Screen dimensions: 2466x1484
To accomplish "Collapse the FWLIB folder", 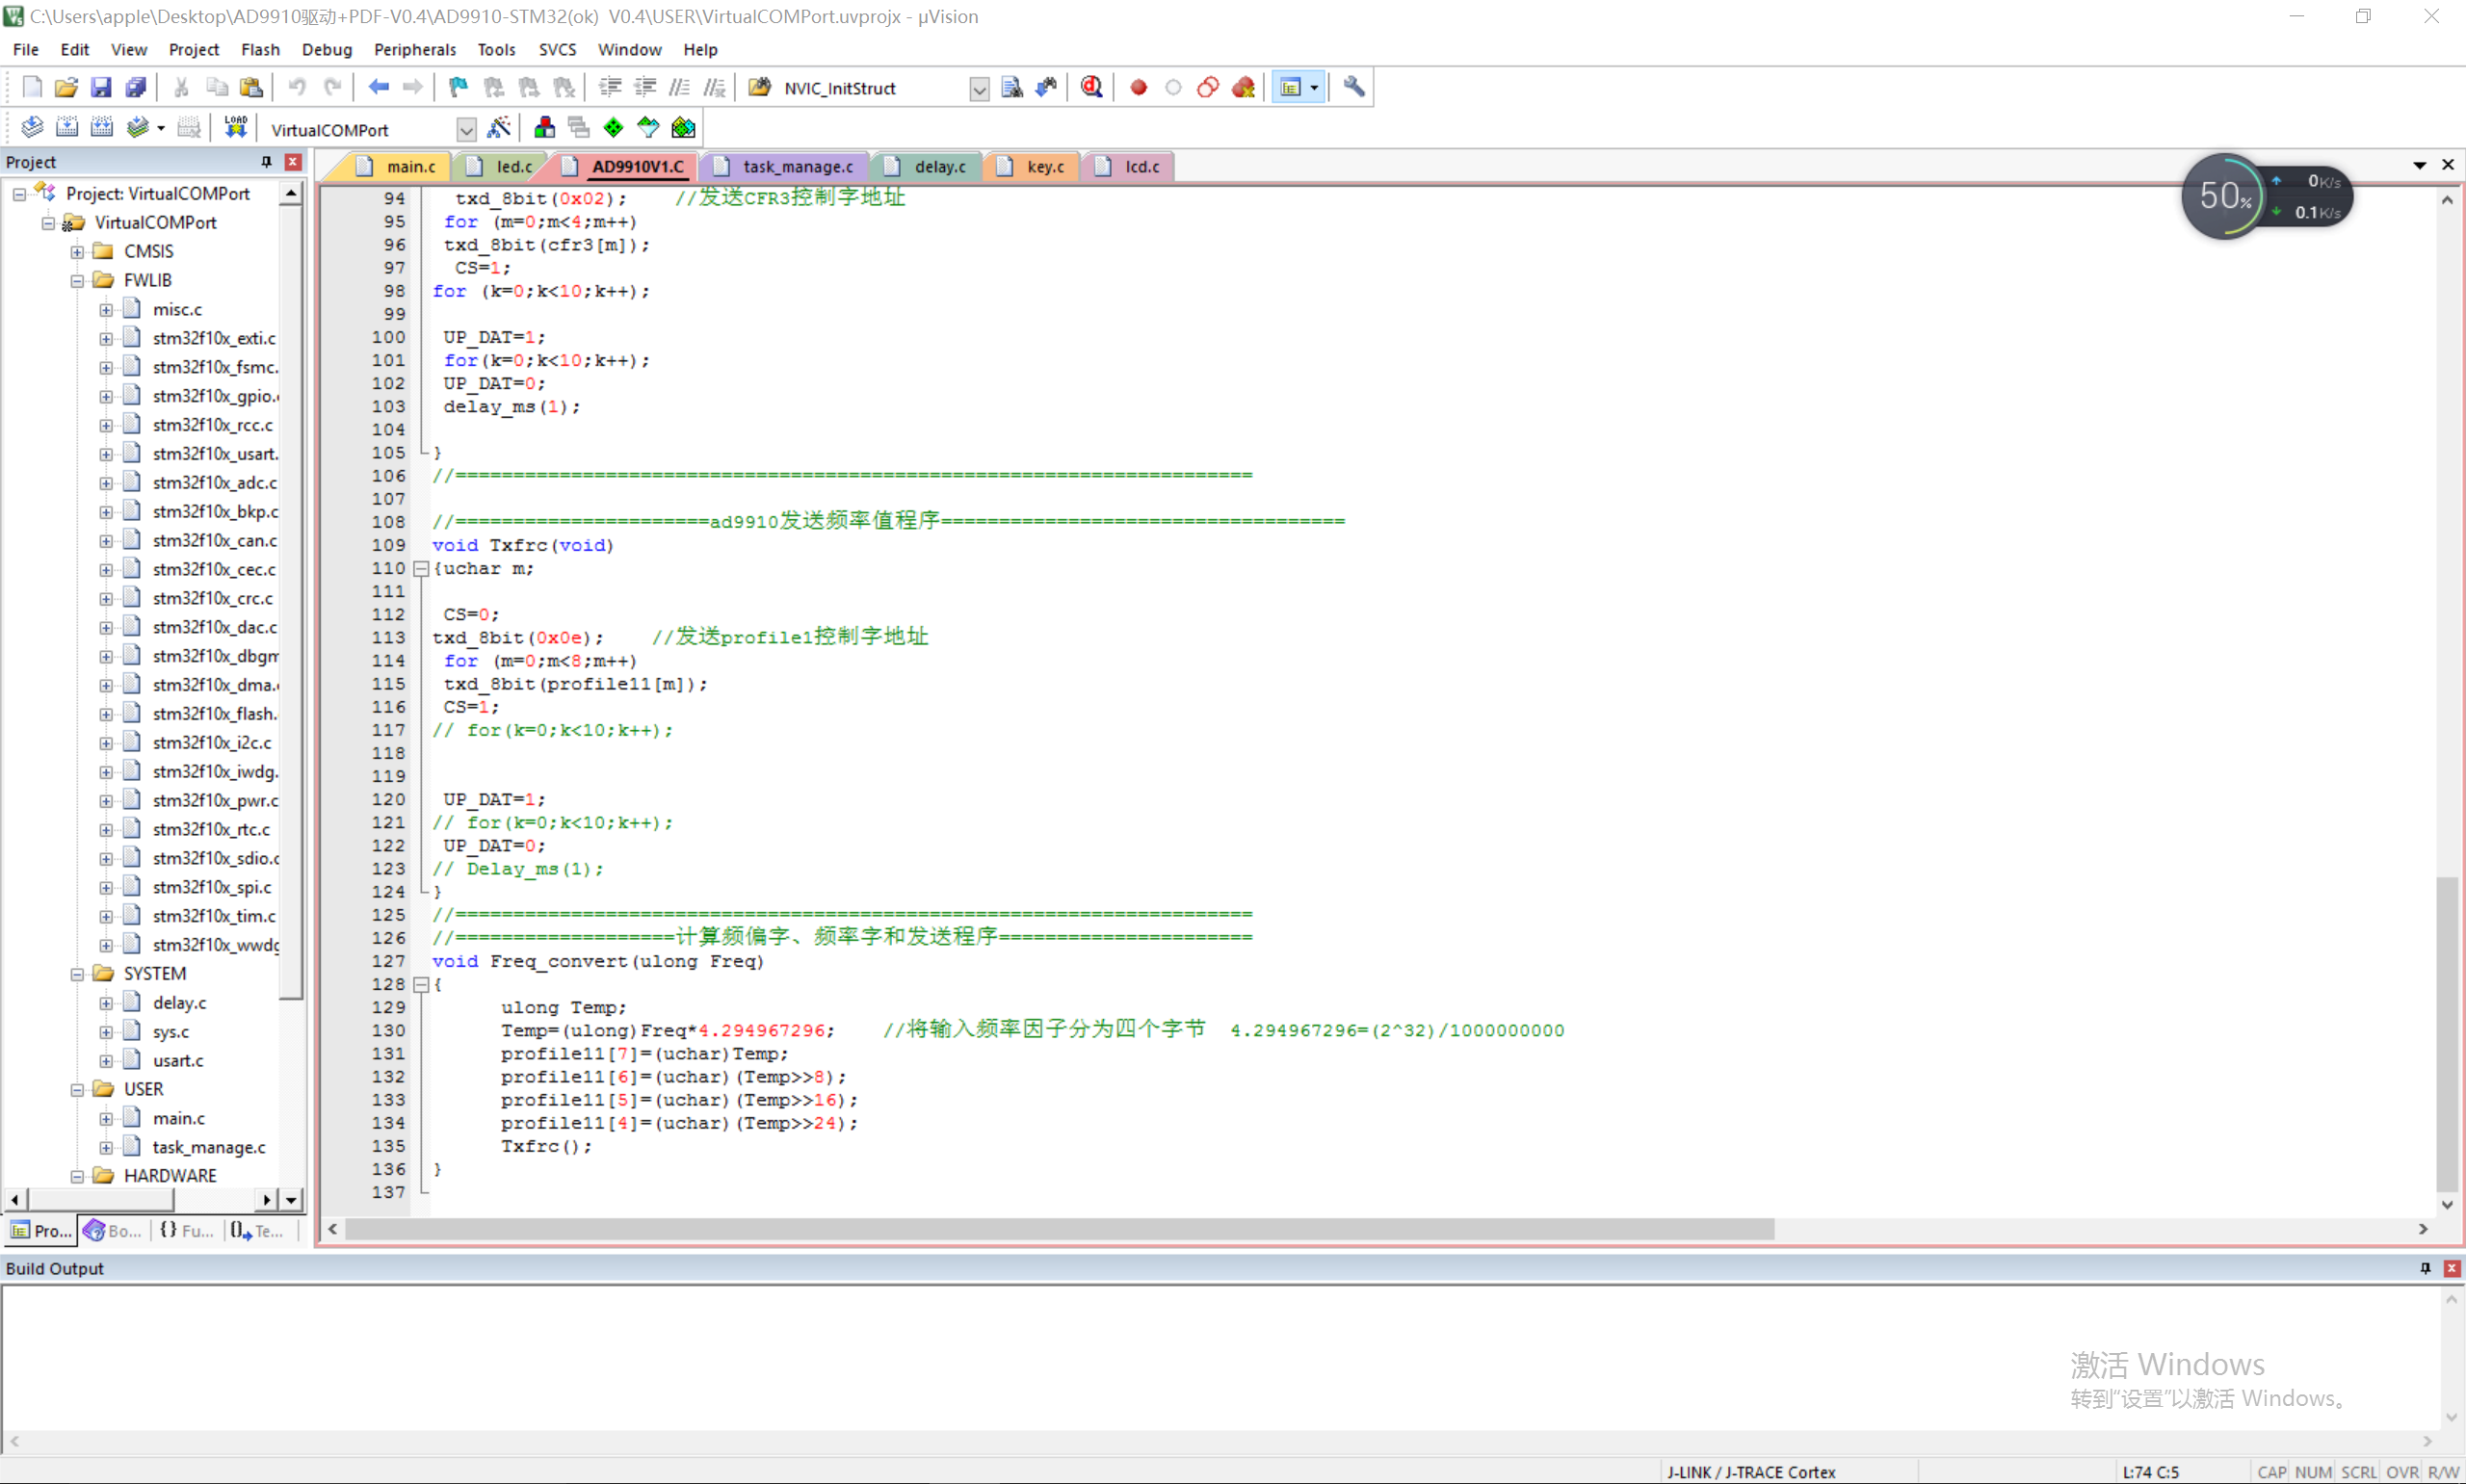I will tap(77, 281).
